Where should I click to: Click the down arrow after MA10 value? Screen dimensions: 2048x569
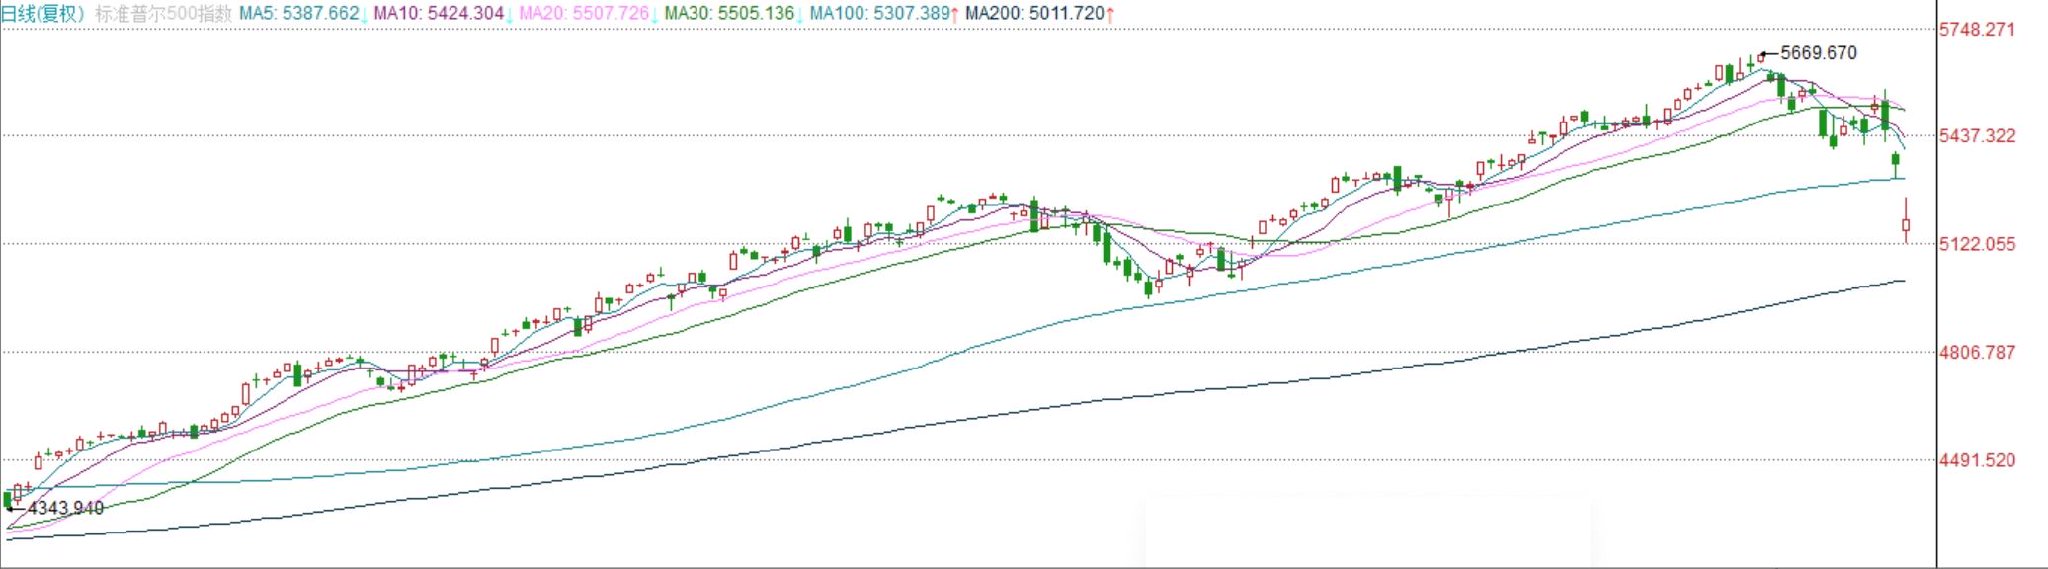pos(510,14)
